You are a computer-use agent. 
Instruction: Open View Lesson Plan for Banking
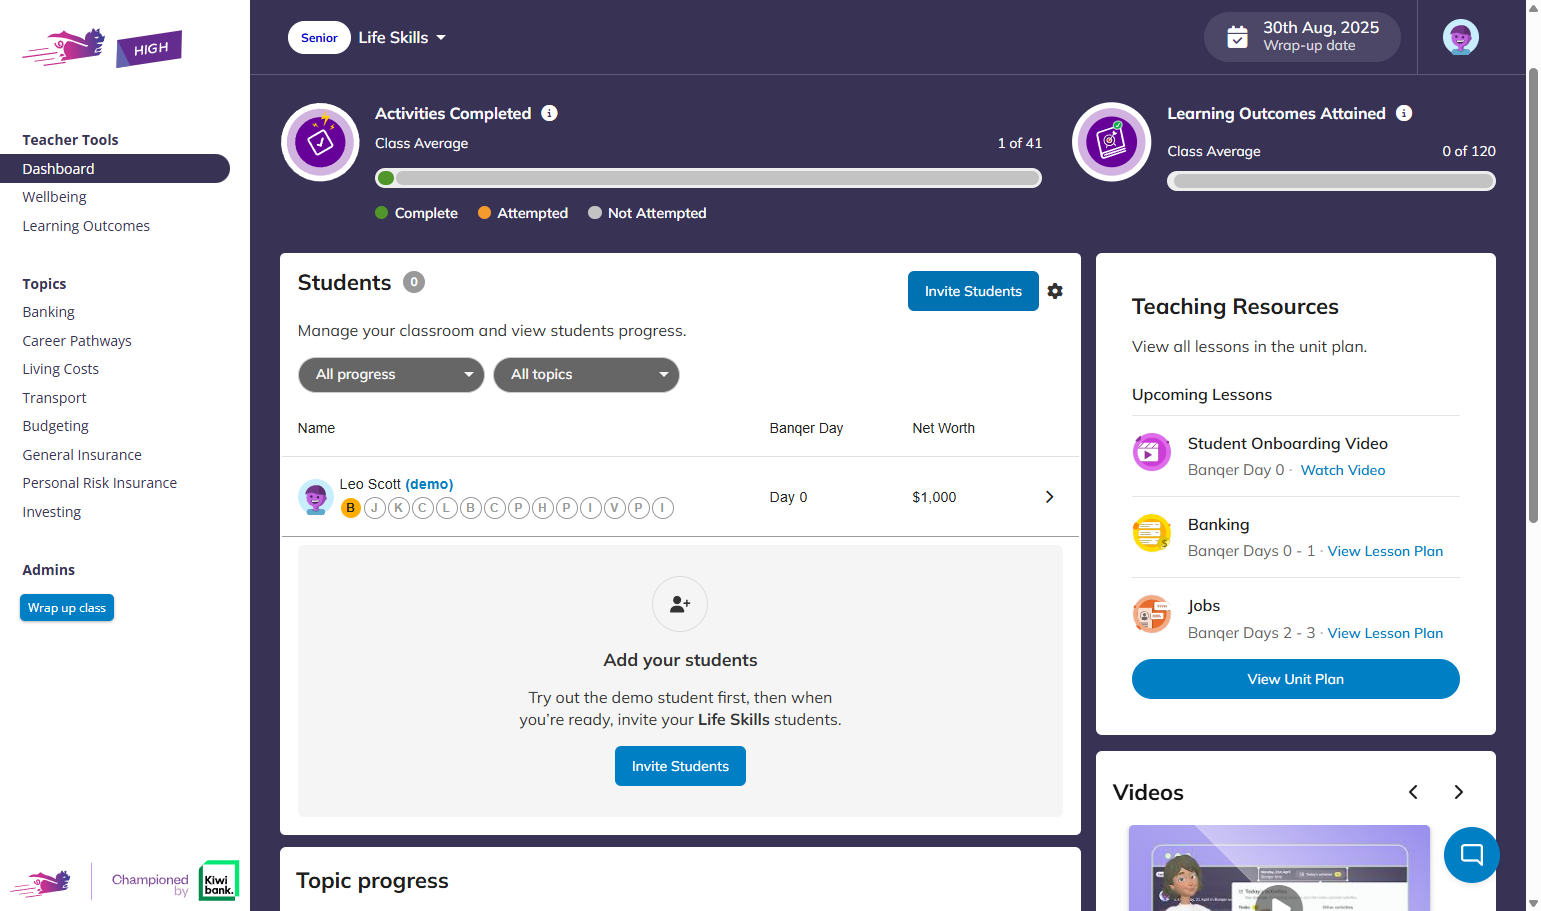tap(1385, 551)
